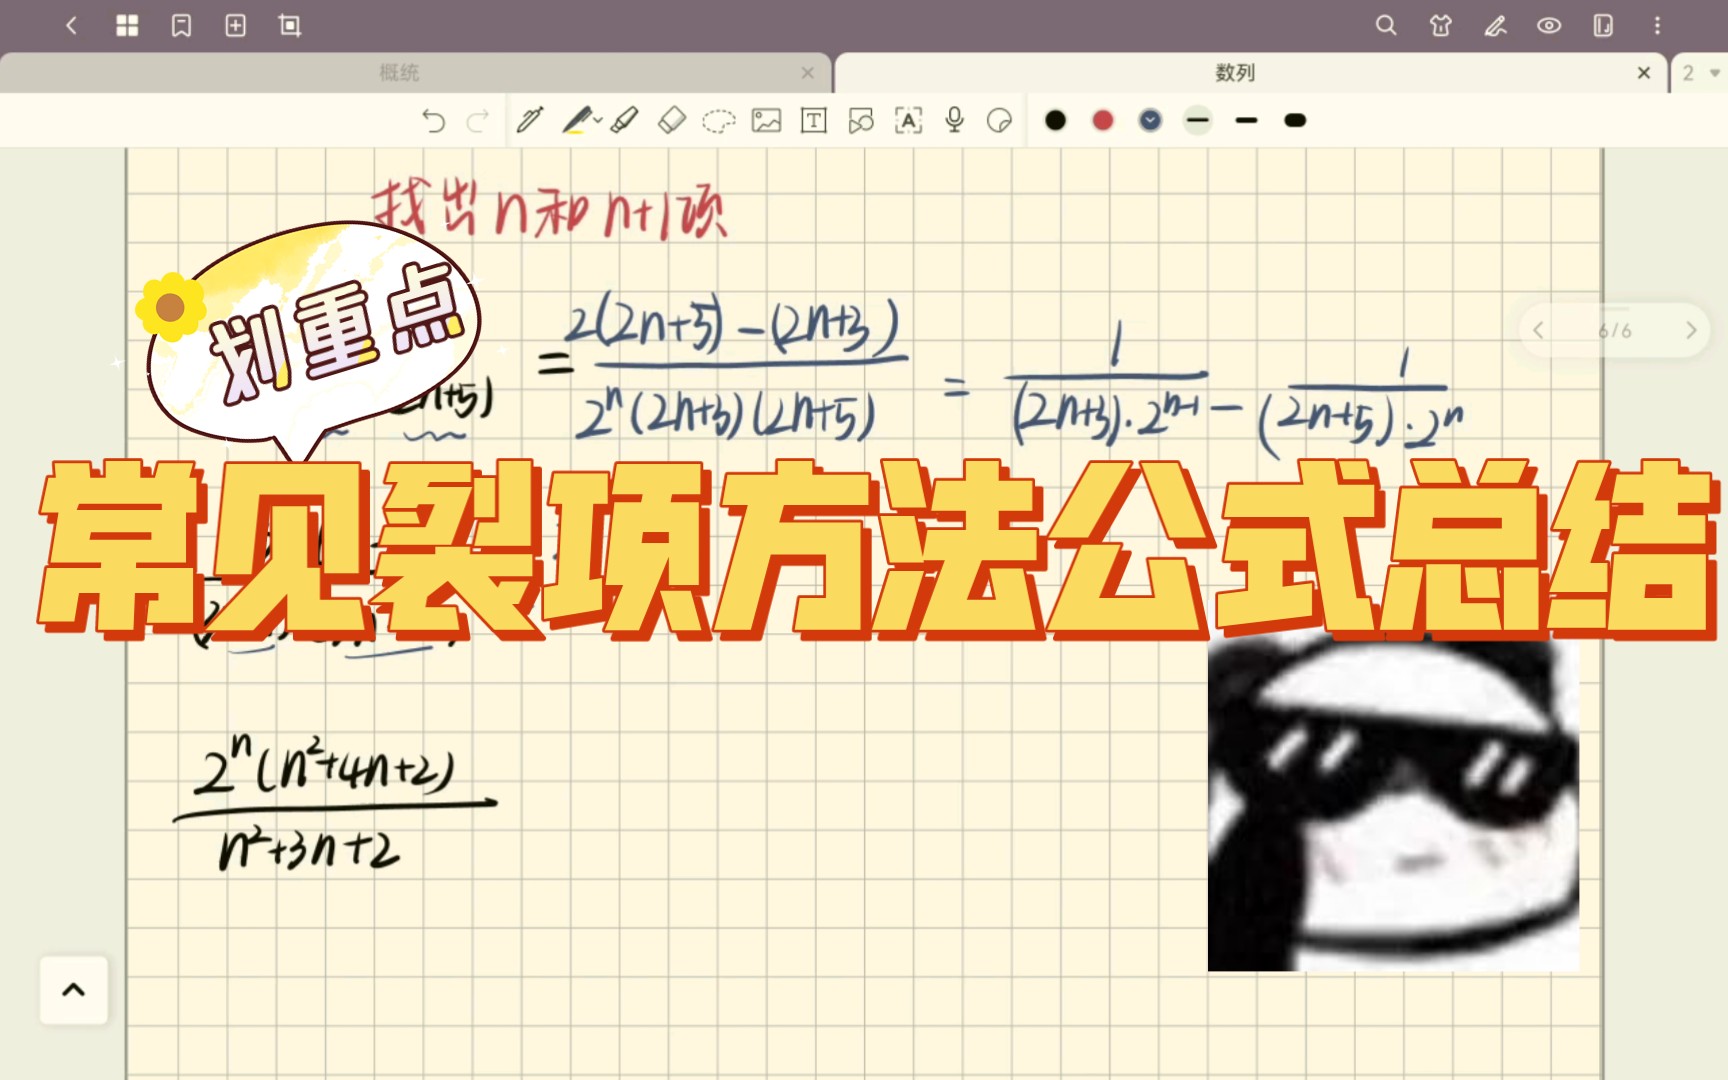Pick the medium stroke width
1728x1080 pixels.
point(1246,121)
